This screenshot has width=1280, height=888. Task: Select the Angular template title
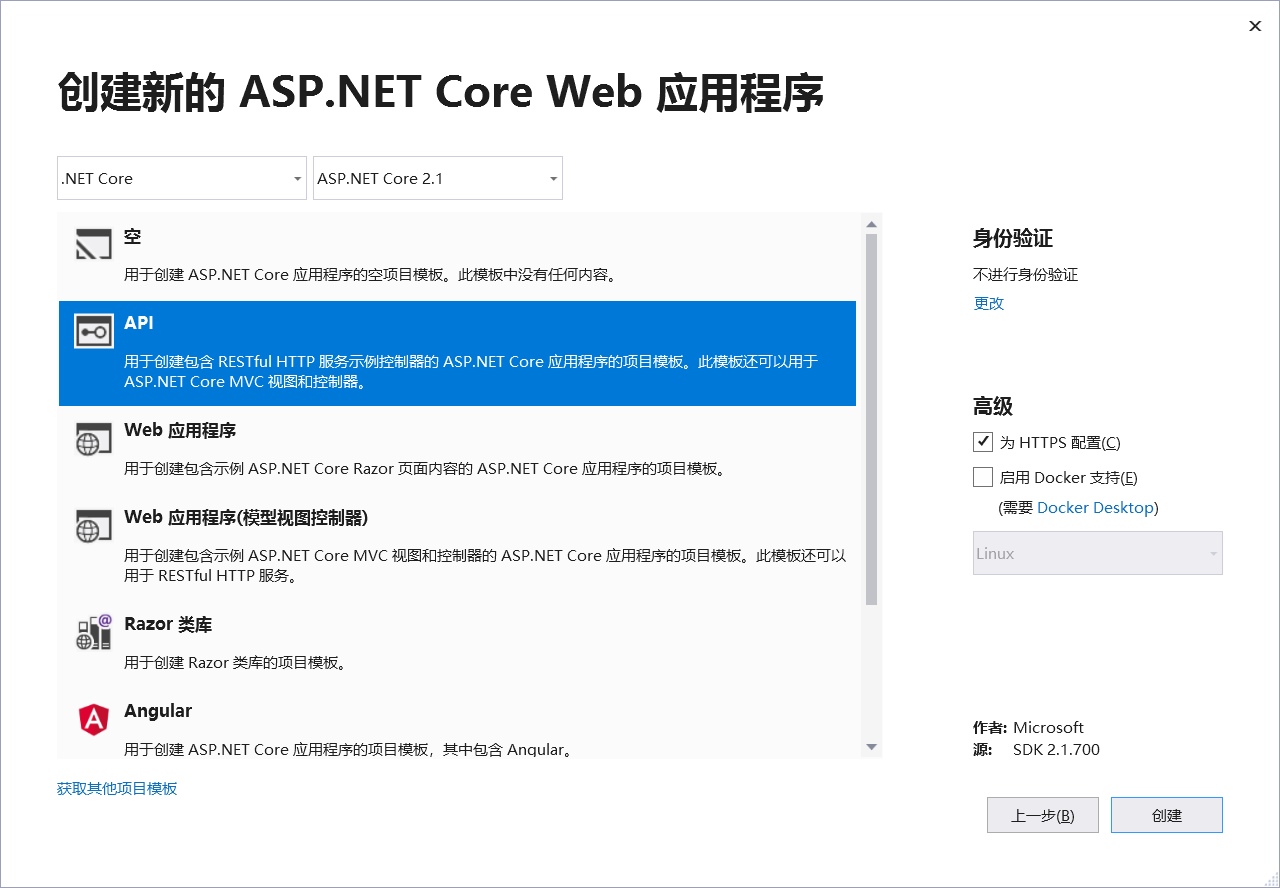tap(158, 711)
